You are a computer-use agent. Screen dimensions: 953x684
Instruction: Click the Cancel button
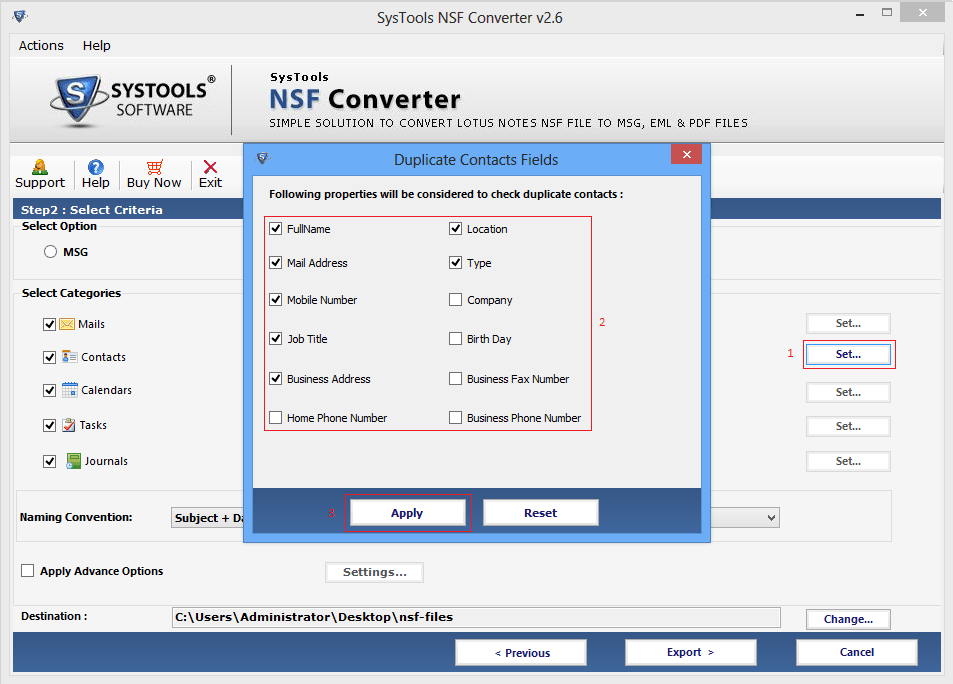(x=856, y=652)
